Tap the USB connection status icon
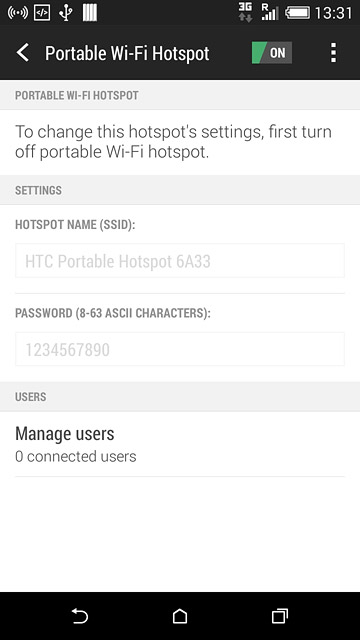The image size is (360, 640). pyautogui.click(x=66, y=13)
